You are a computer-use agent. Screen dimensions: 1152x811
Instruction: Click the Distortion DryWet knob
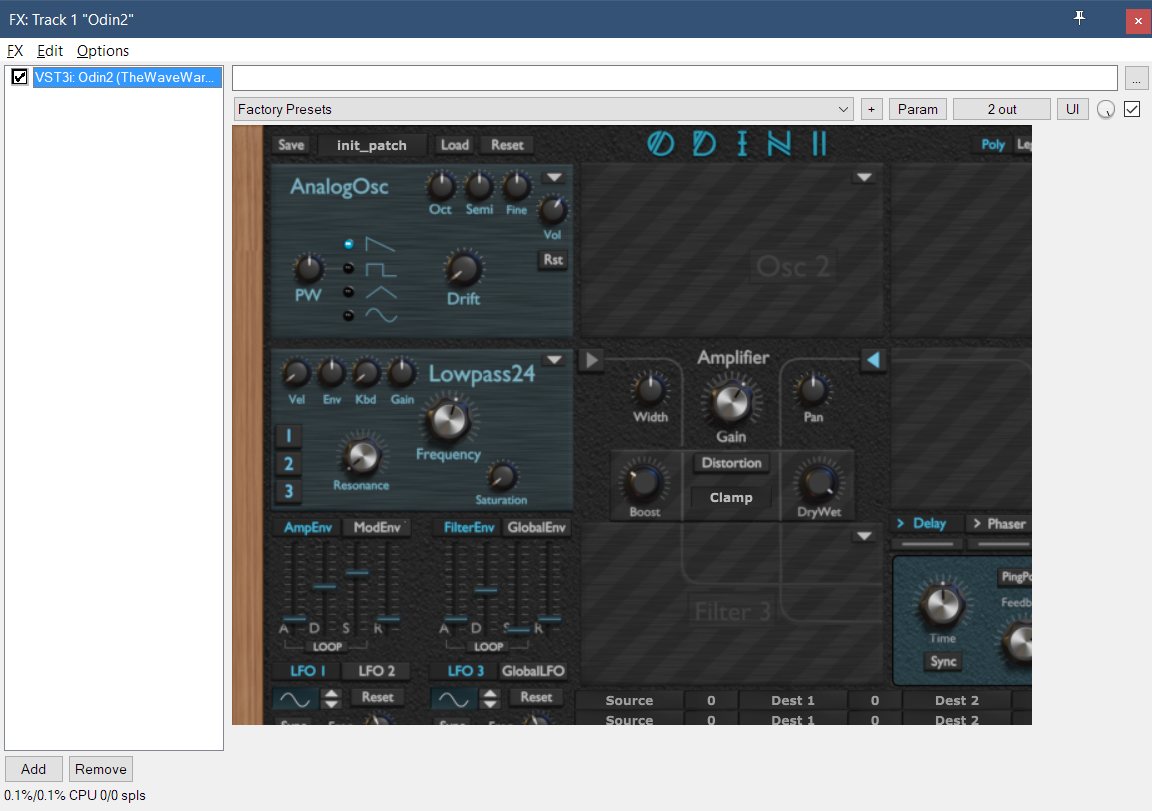pos(818,483)
